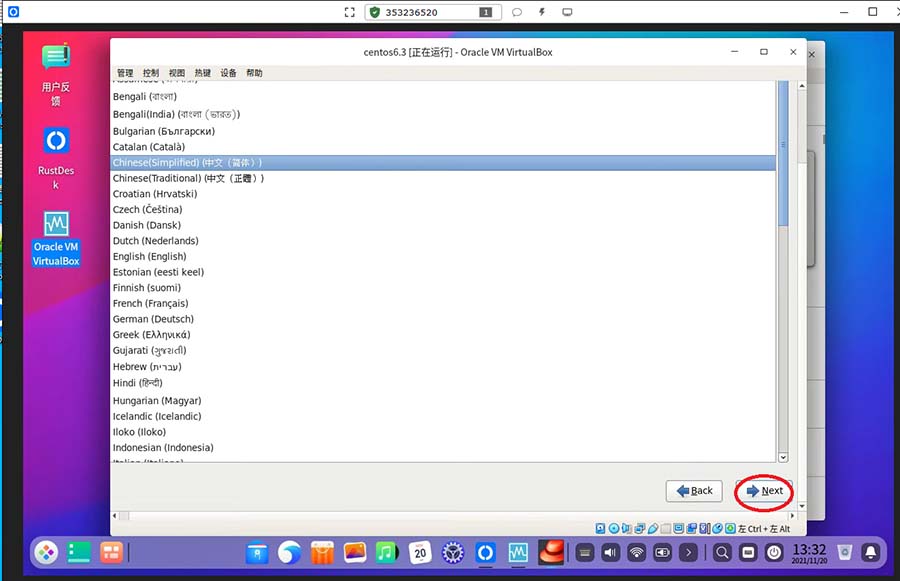Launch the browser icon in the dock
The image size is (900, 581).
coord(289,553)
